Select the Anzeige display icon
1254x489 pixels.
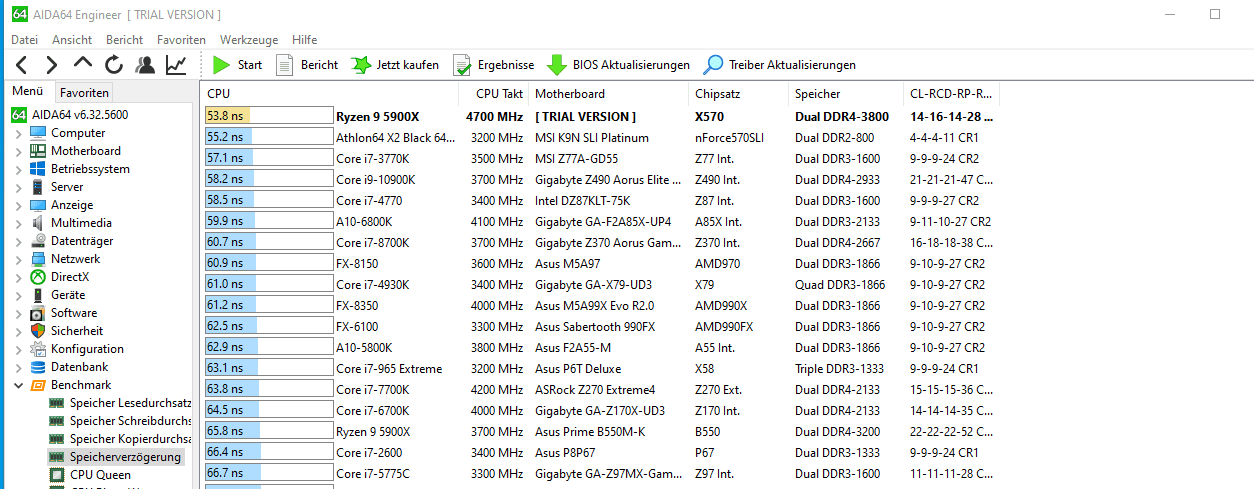38,205
